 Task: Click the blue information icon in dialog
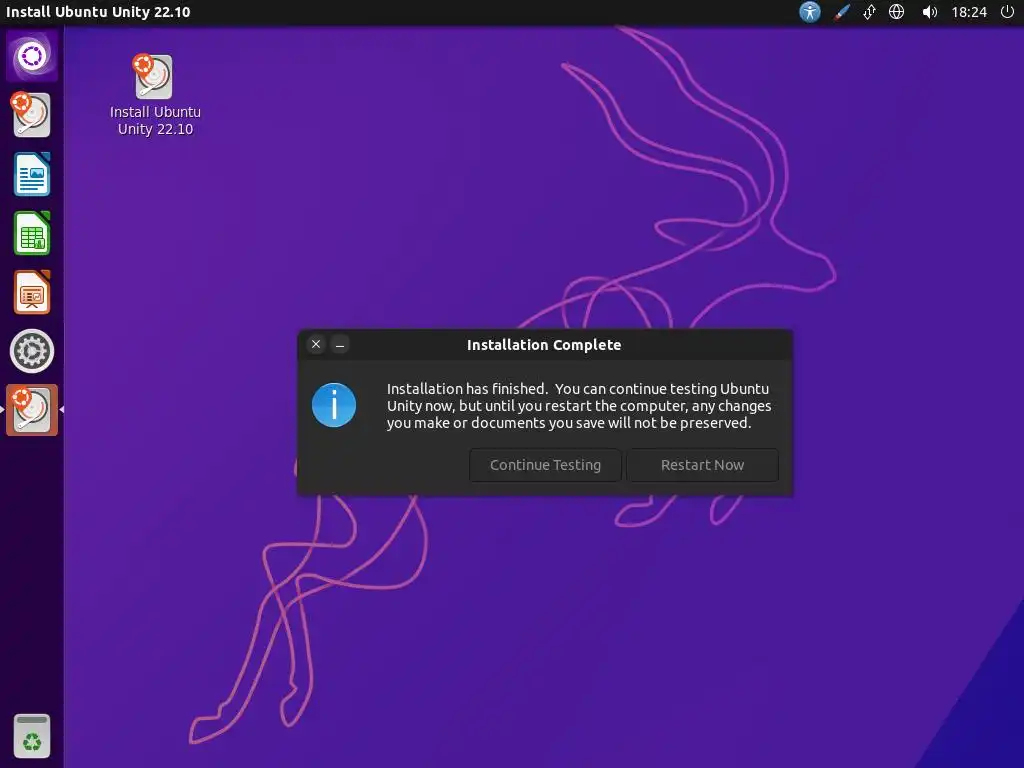point(334,405)
